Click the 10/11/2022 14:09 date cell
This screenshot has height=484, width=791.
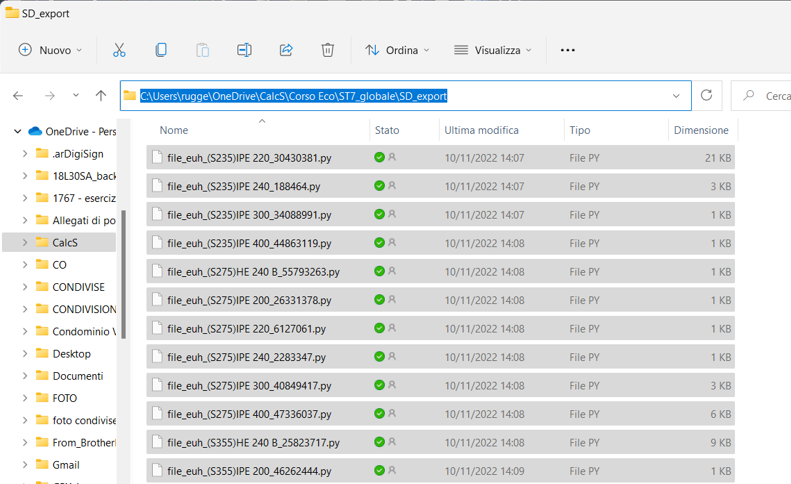tap(484, 471)
